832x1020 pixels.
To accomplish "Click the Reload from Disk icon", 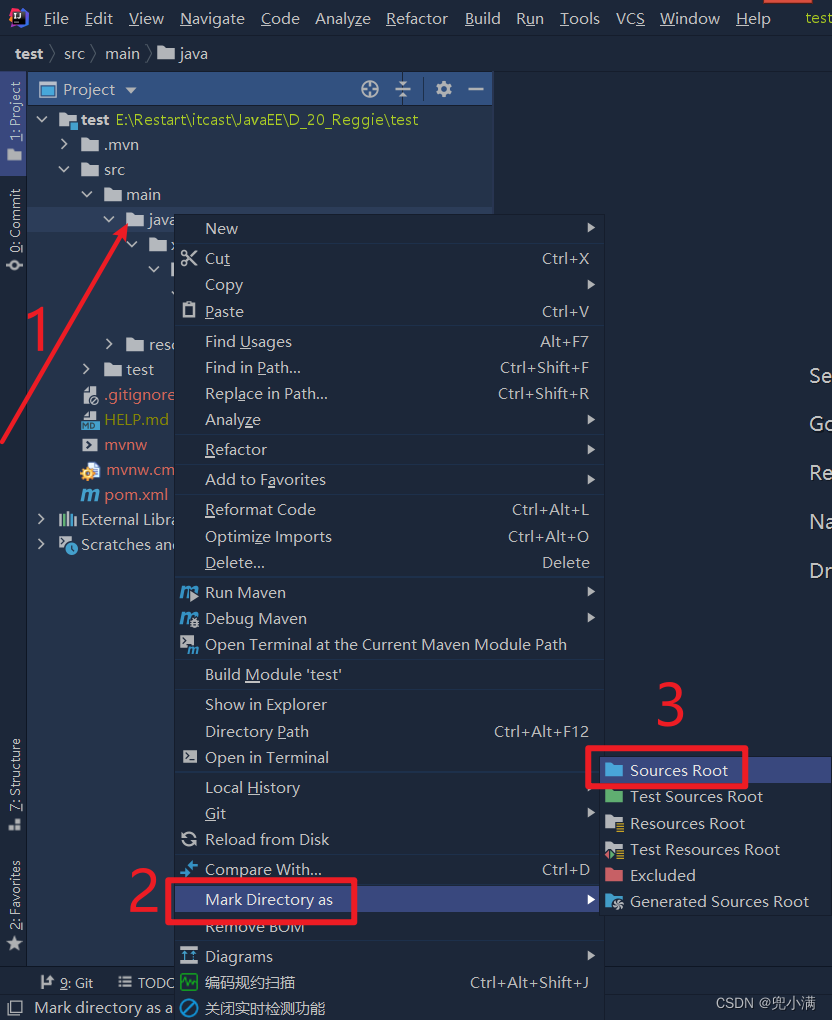I will point(189,839).
